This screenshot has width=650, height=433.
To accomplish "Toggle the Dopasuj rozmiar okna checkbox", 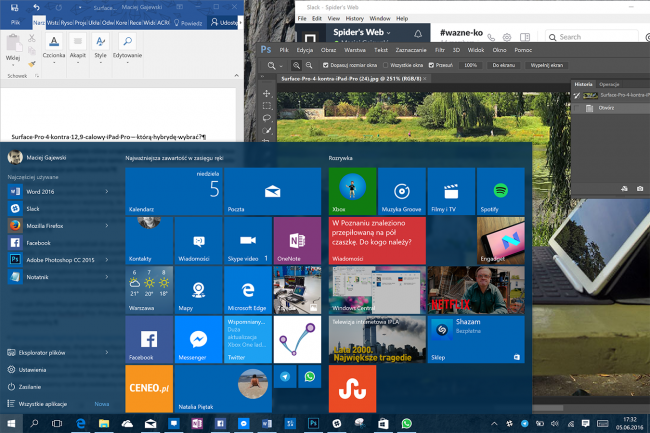I will point(325,65).
